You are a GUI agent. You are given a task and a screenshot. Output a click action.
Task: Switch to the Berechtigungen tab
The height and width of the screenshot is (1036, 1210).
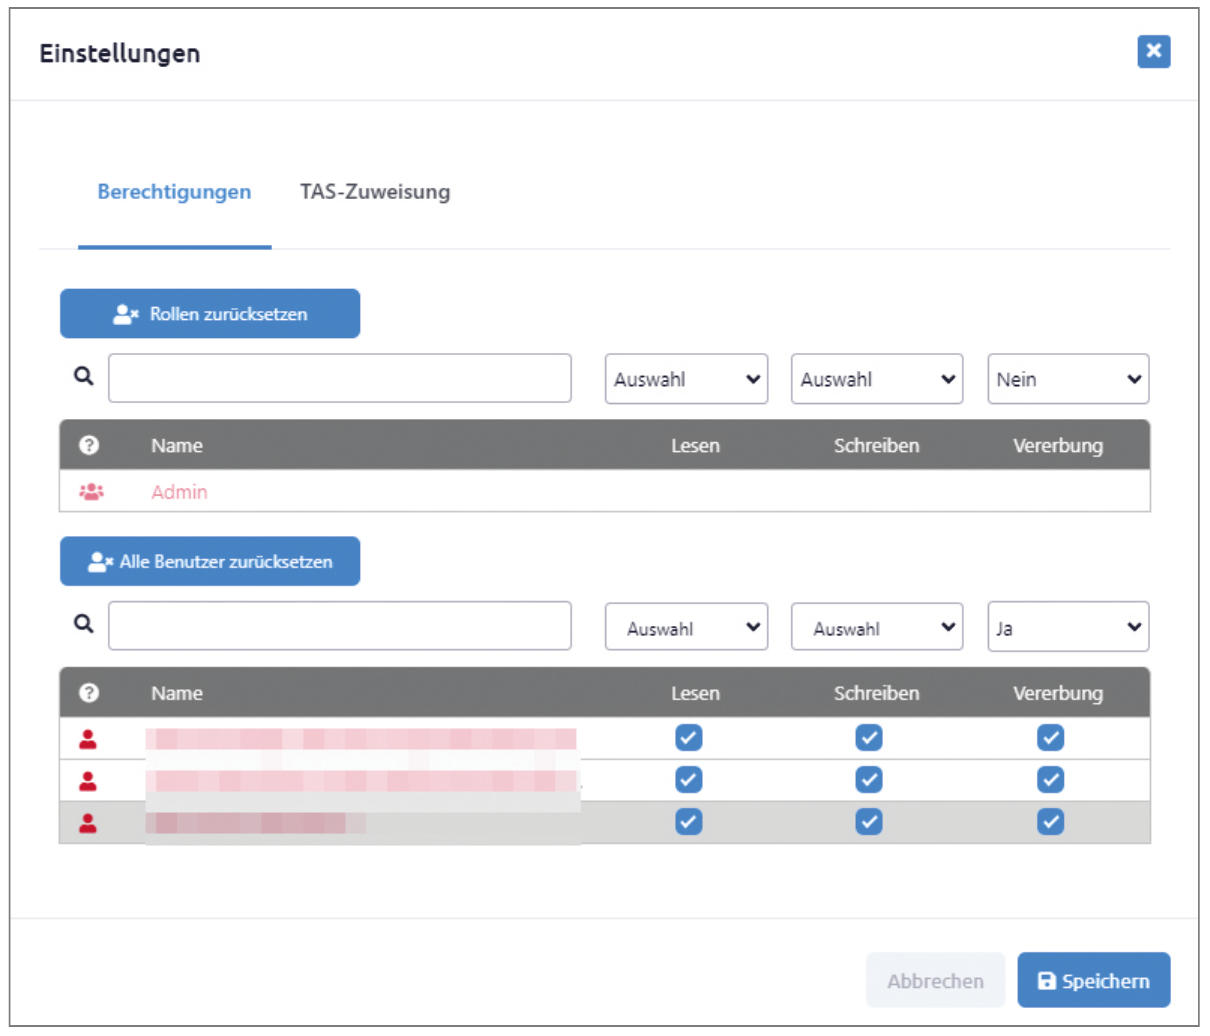(x=174, y=192)
